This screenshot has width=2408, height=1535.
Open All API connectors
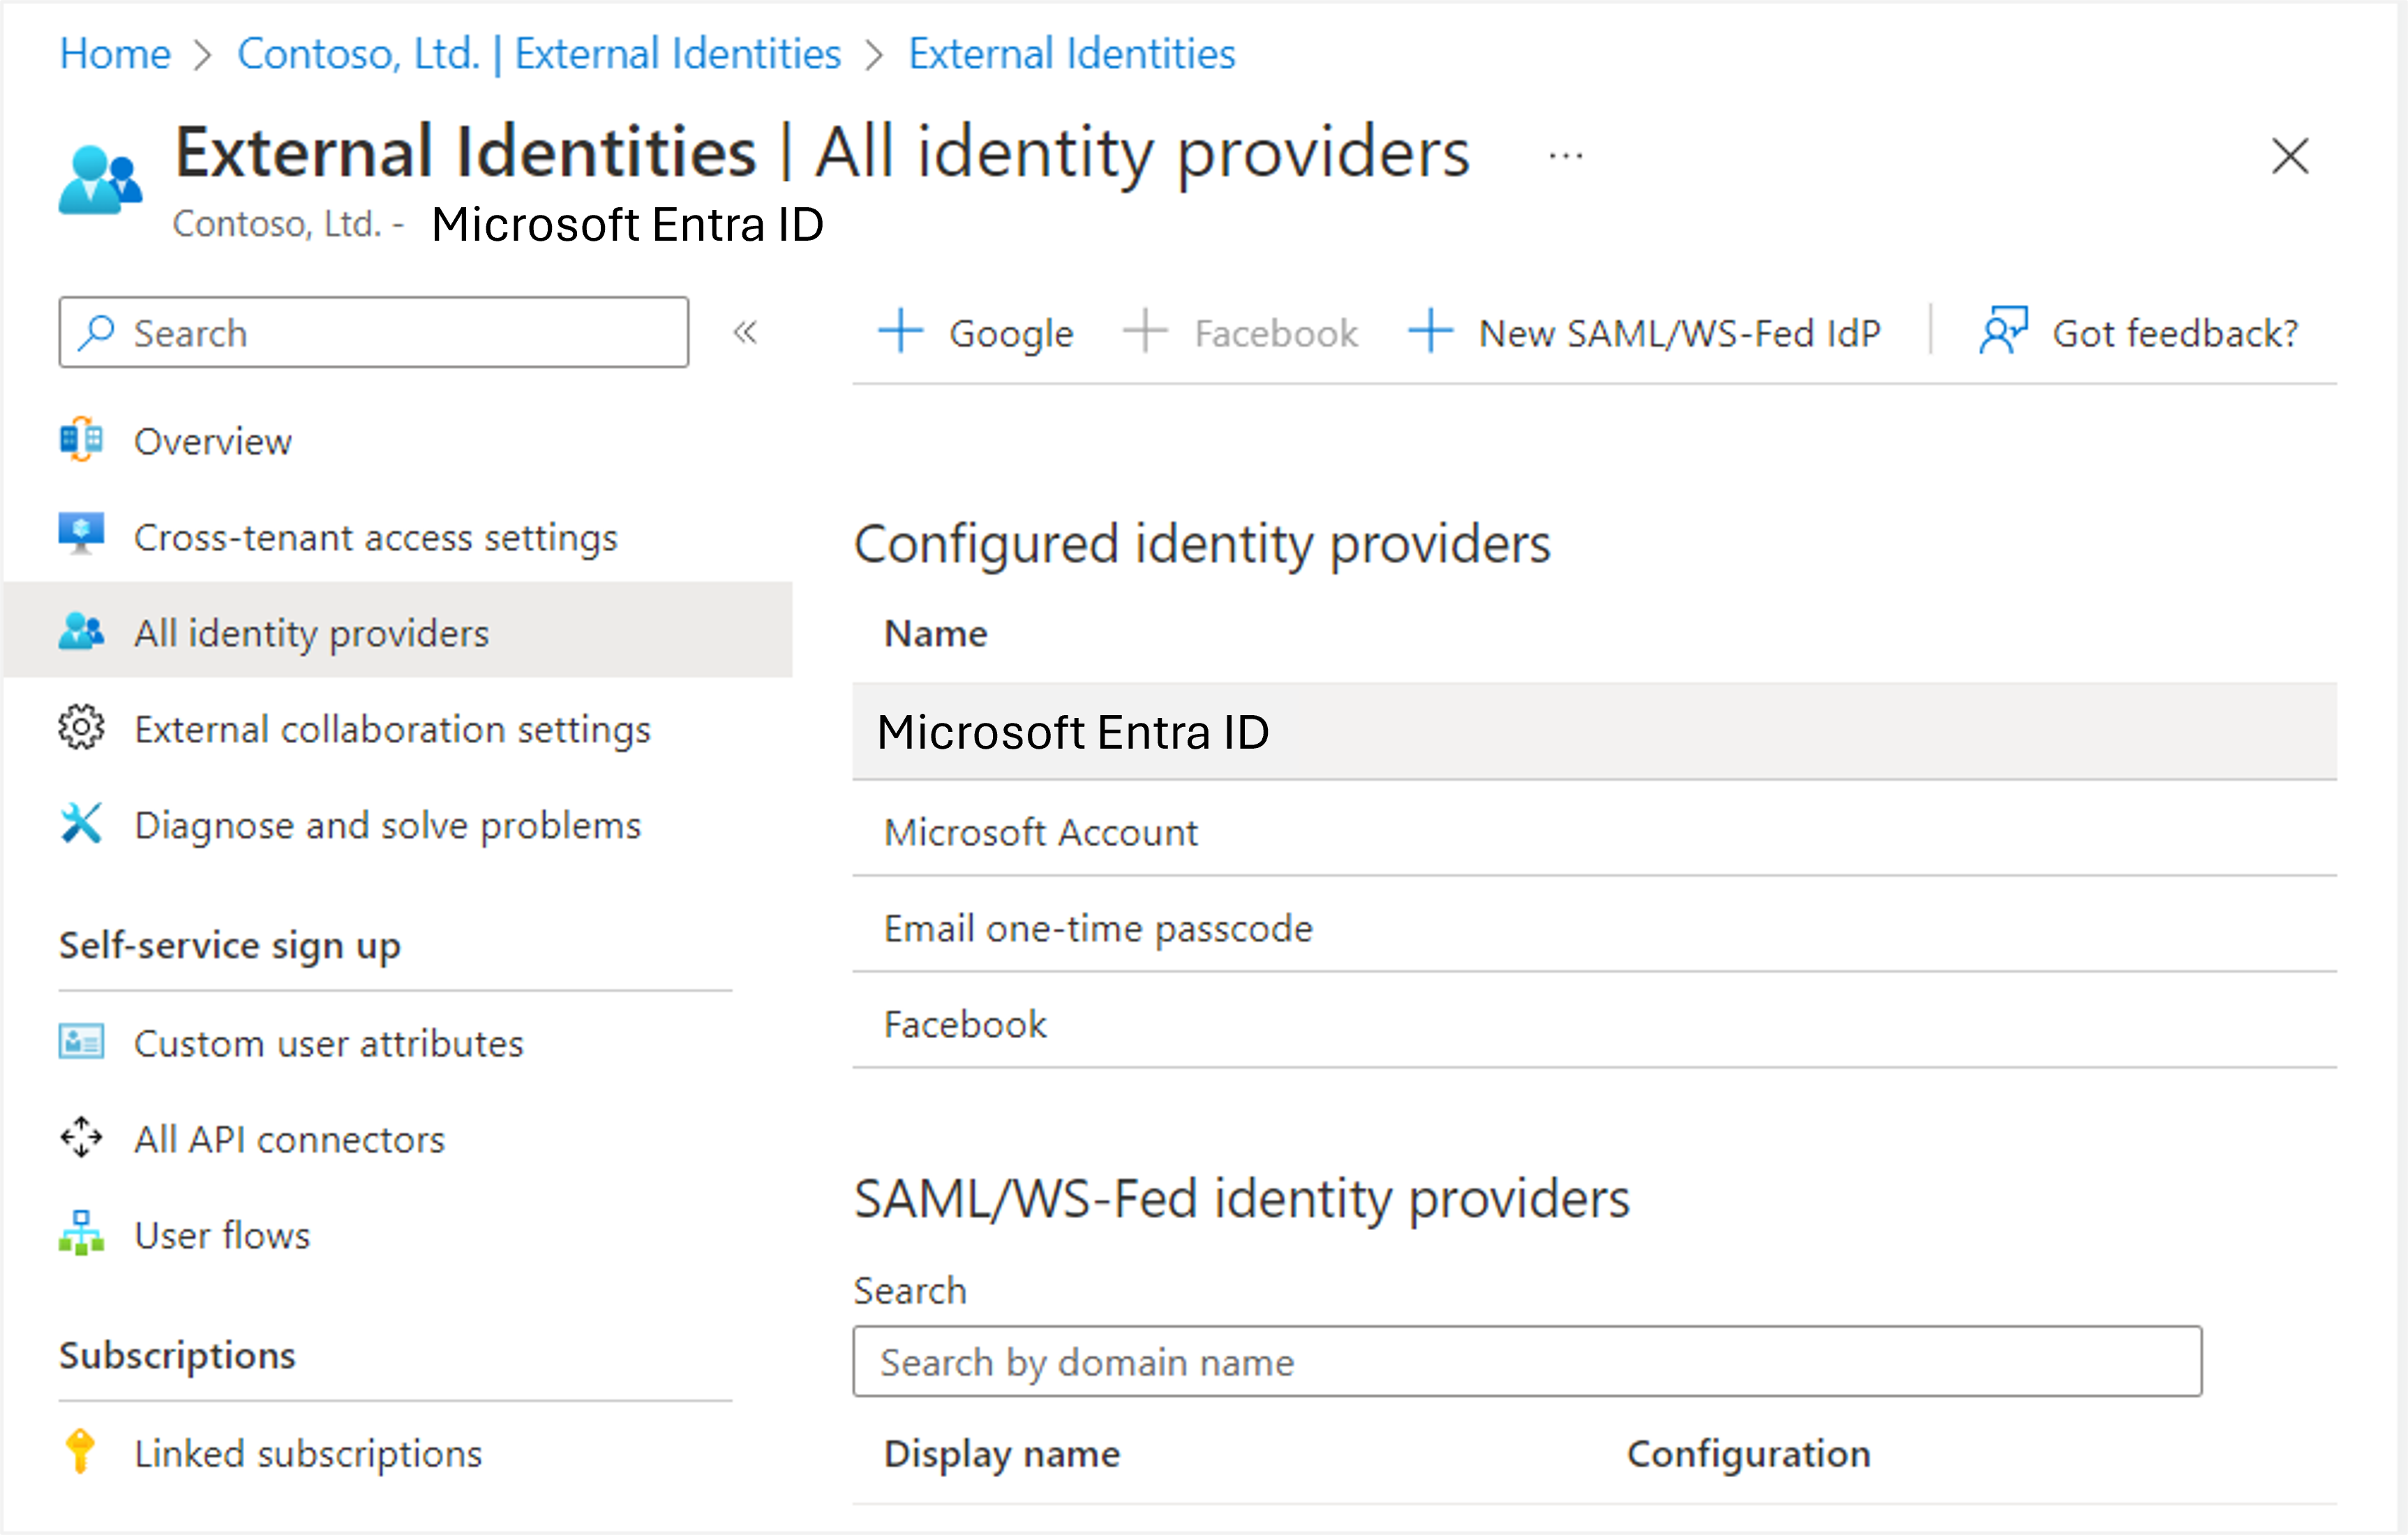(x=289, y=1140)
